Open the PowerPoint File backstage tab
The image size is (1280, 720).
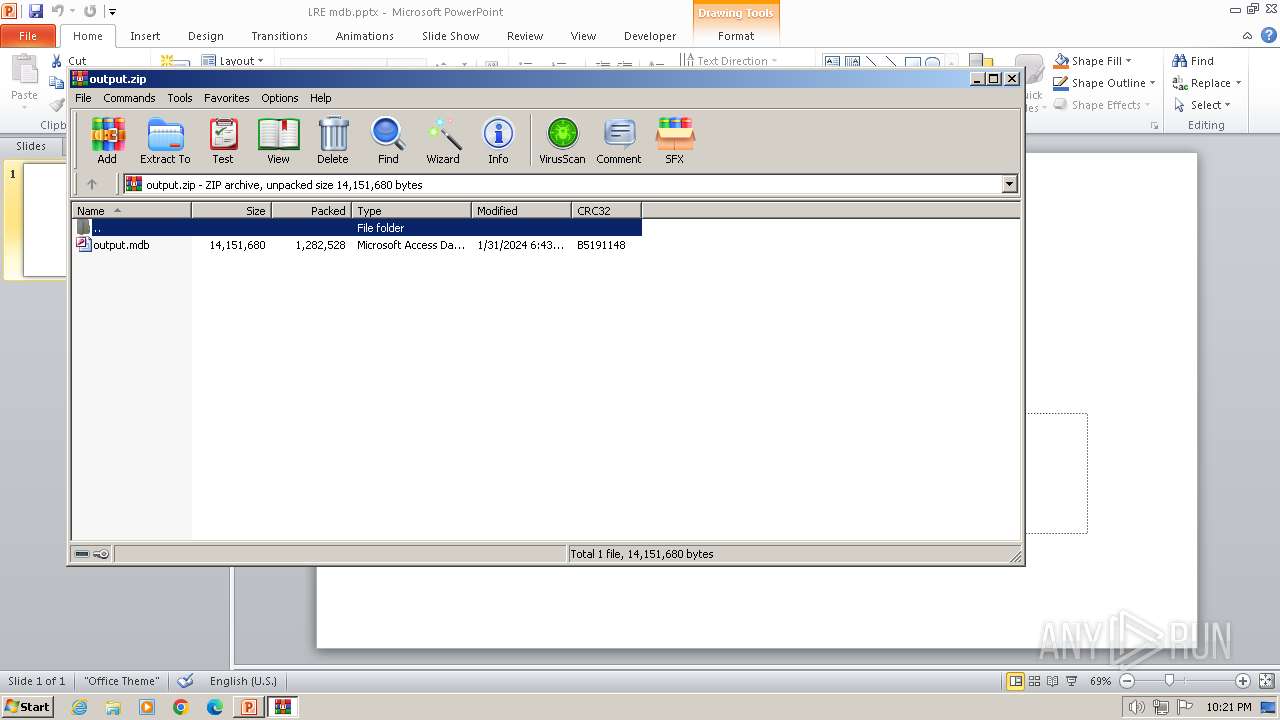28,36
